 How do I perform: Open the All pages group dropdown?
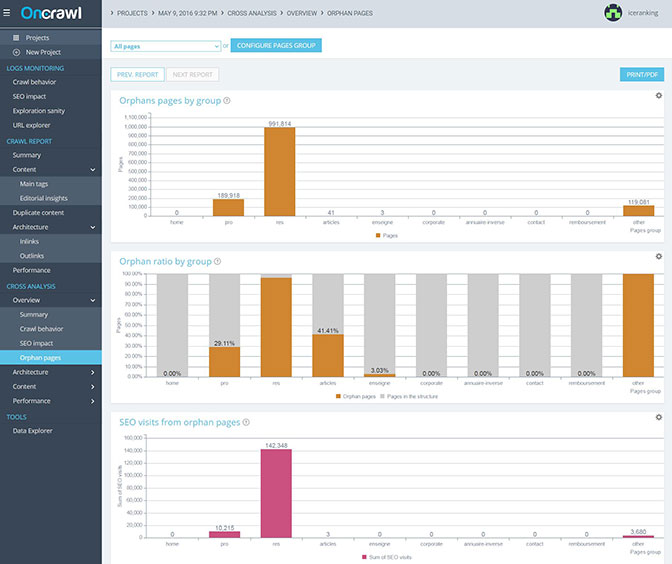(x=166, y=46)
